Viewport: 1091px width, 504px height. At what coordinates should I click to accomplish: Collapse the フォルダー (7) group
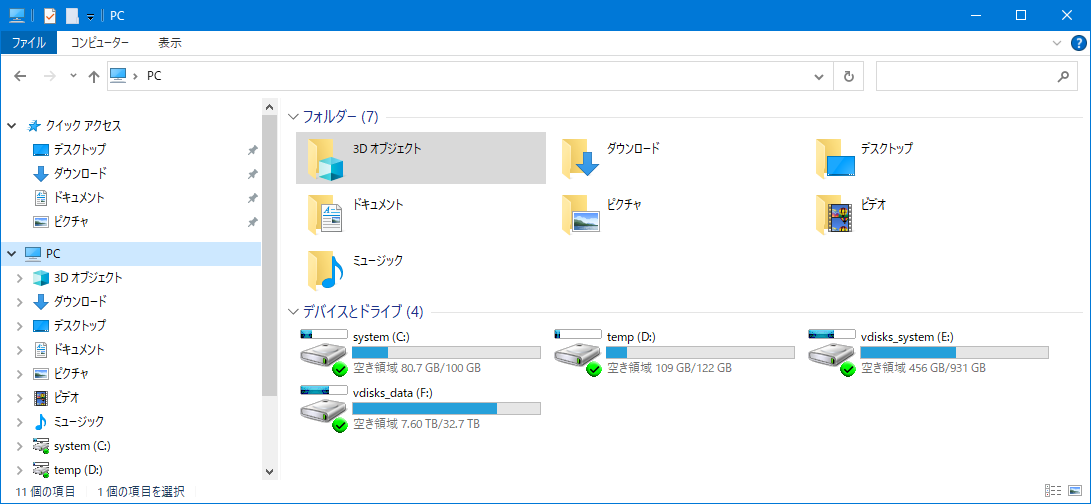[293, 116]
